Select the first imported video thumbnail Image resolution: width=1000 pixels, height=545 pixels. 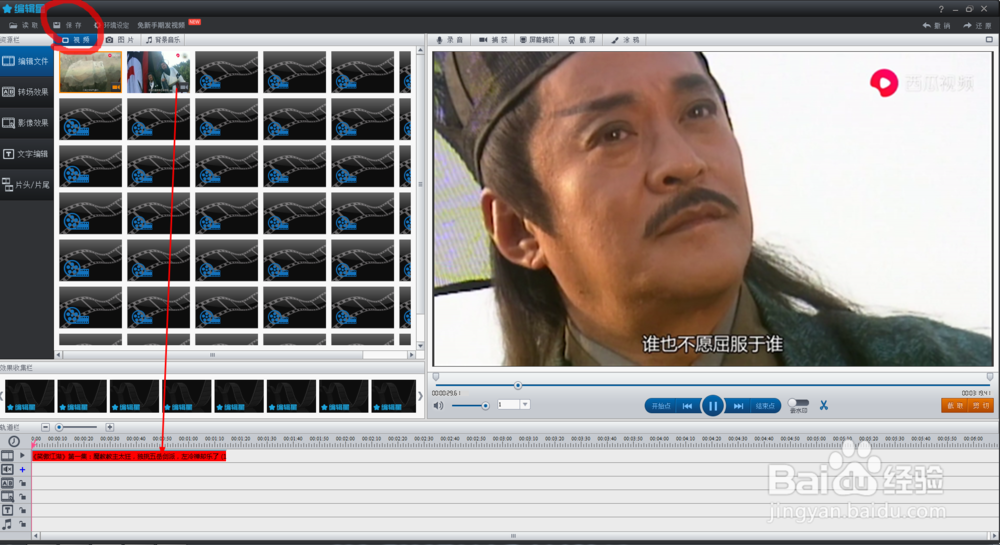tap(91, 72)
